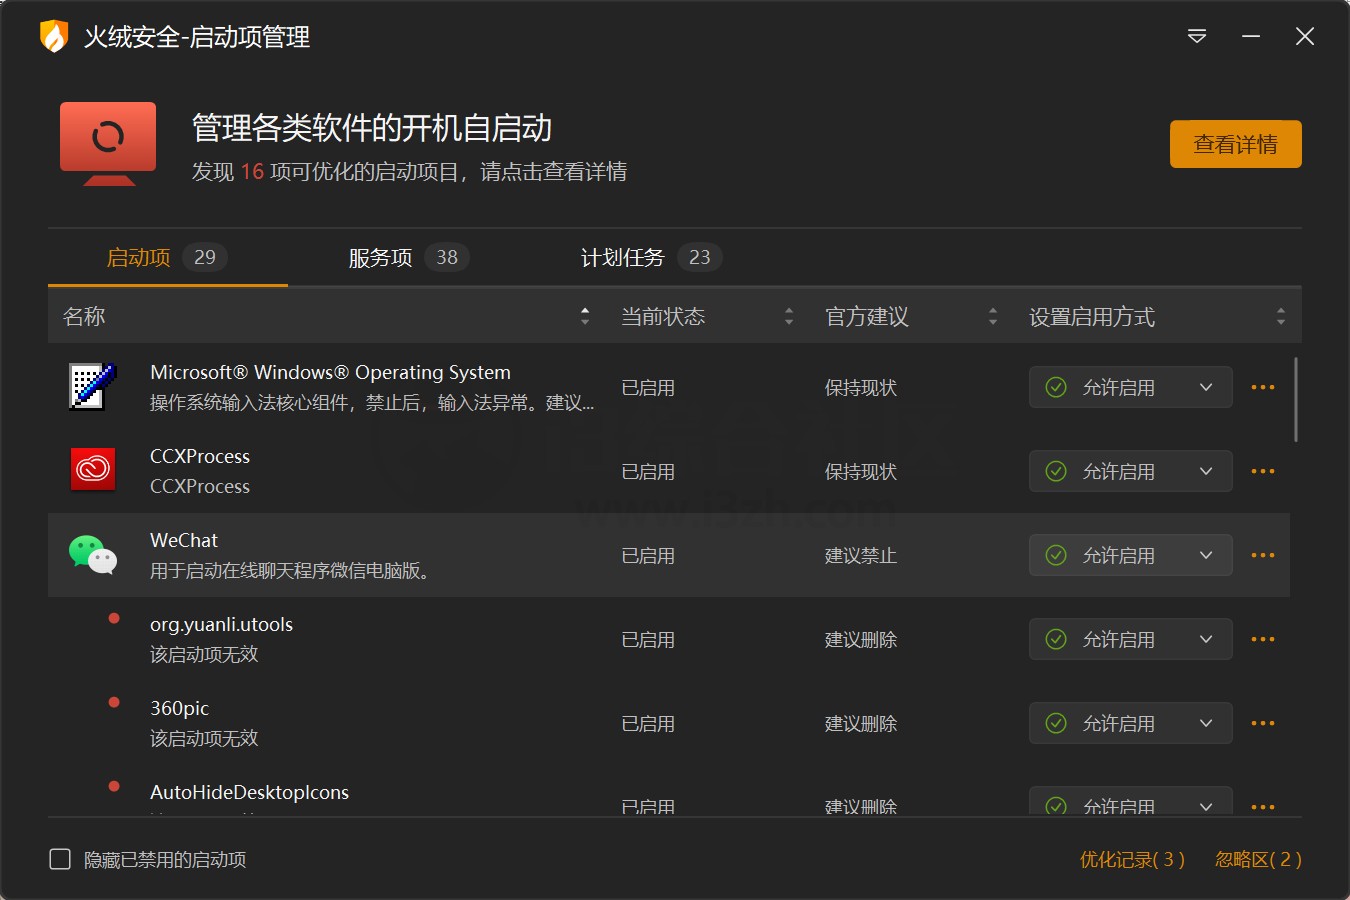Sort by 官方建议 column arrows

(x=993, y=317)
